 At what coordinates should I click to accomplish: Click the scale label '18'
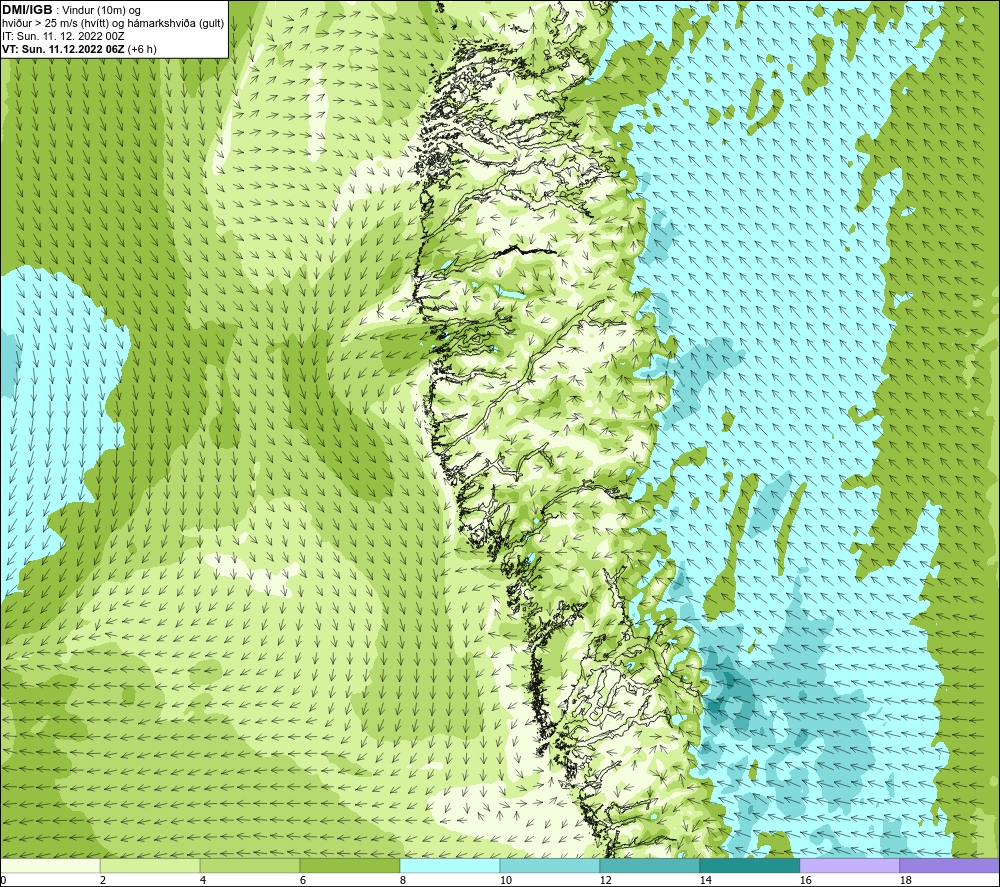[x=905, y=881]
